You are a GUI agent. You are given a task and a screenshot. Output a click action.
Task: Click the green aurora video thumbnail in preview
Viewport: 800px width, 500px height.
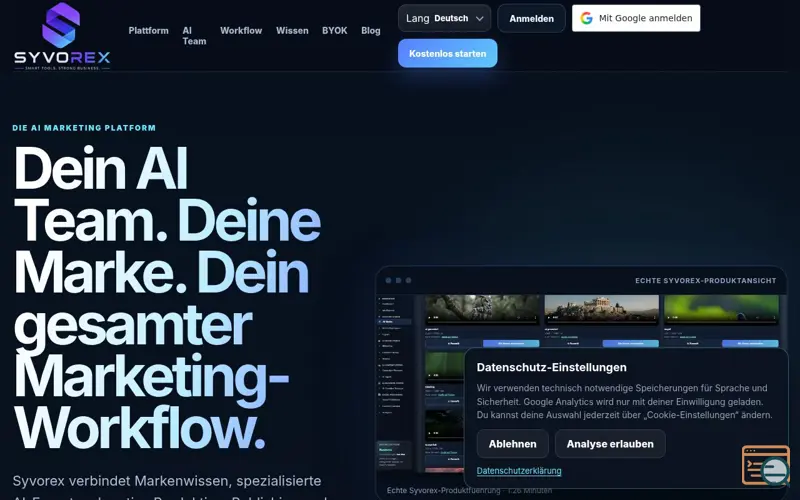click(721, 309)
